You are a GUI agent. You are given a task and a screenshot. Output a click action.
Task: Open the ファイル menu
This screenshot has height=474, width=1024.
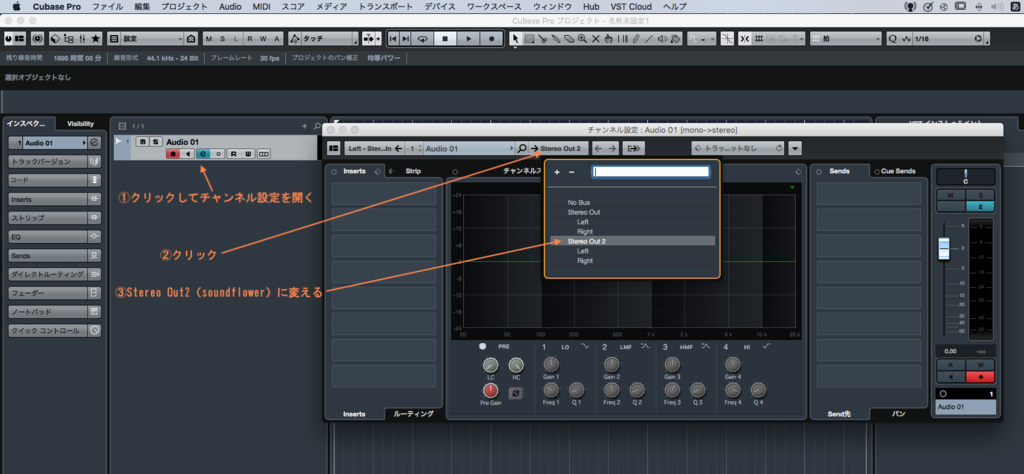(x=106, y=7)
